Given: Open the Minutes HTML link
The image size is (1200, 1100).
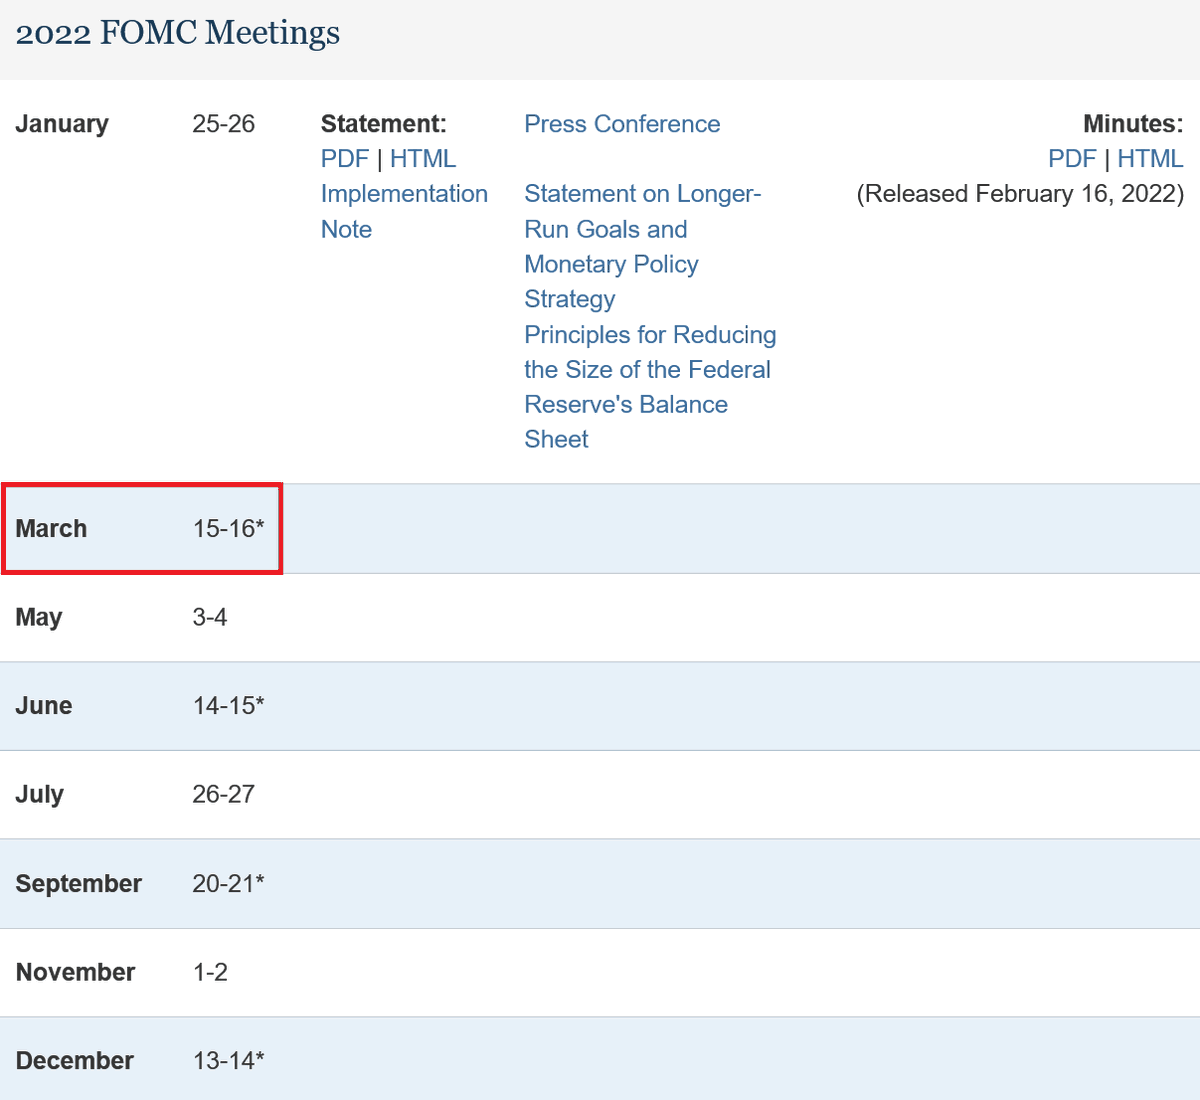Looking at the screenshot, I should [x=1150, y=159].
